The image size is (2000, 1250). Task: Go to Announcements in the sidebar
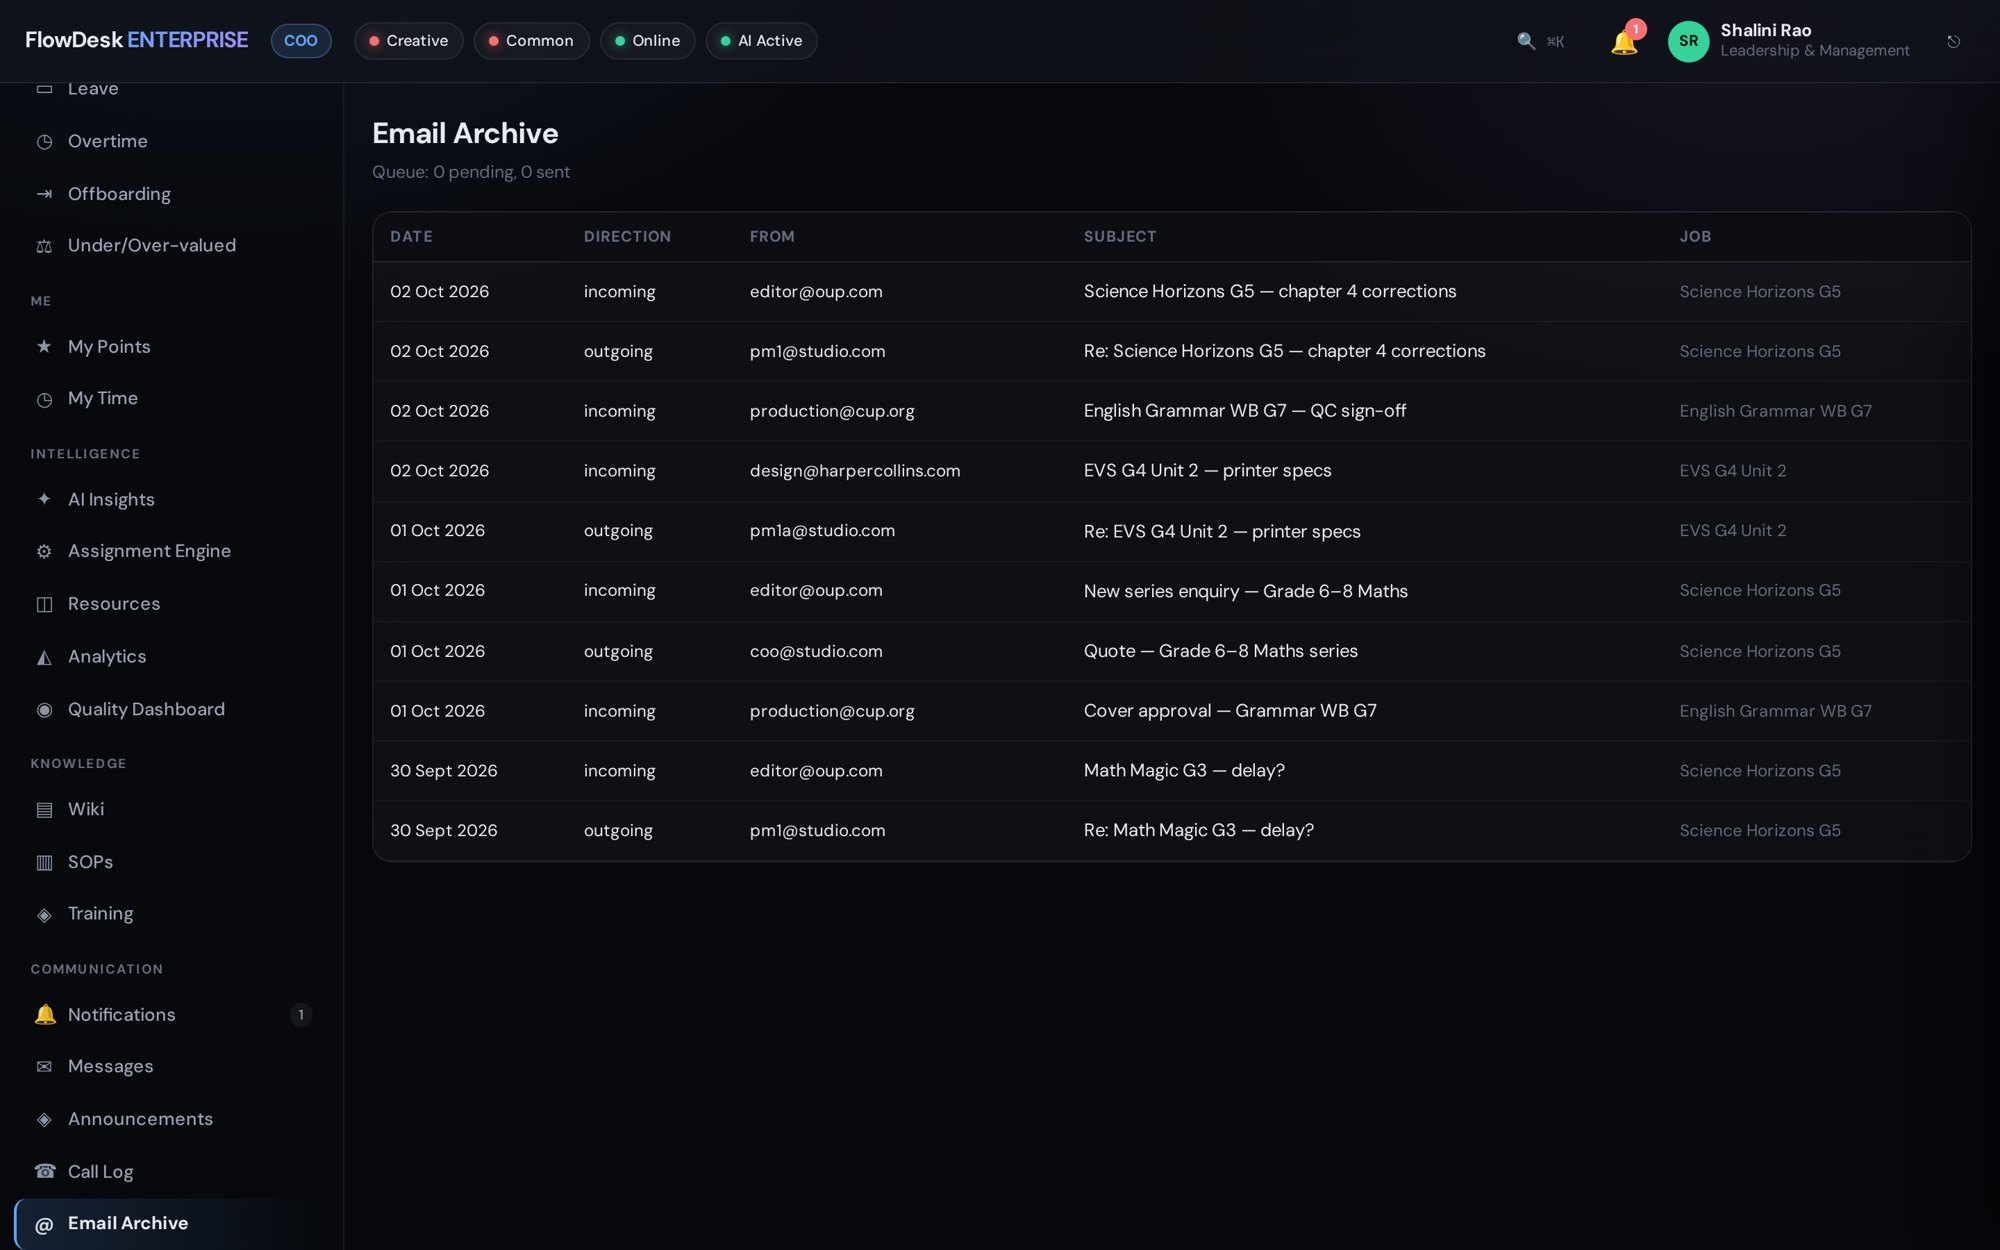pos(172,1119)
